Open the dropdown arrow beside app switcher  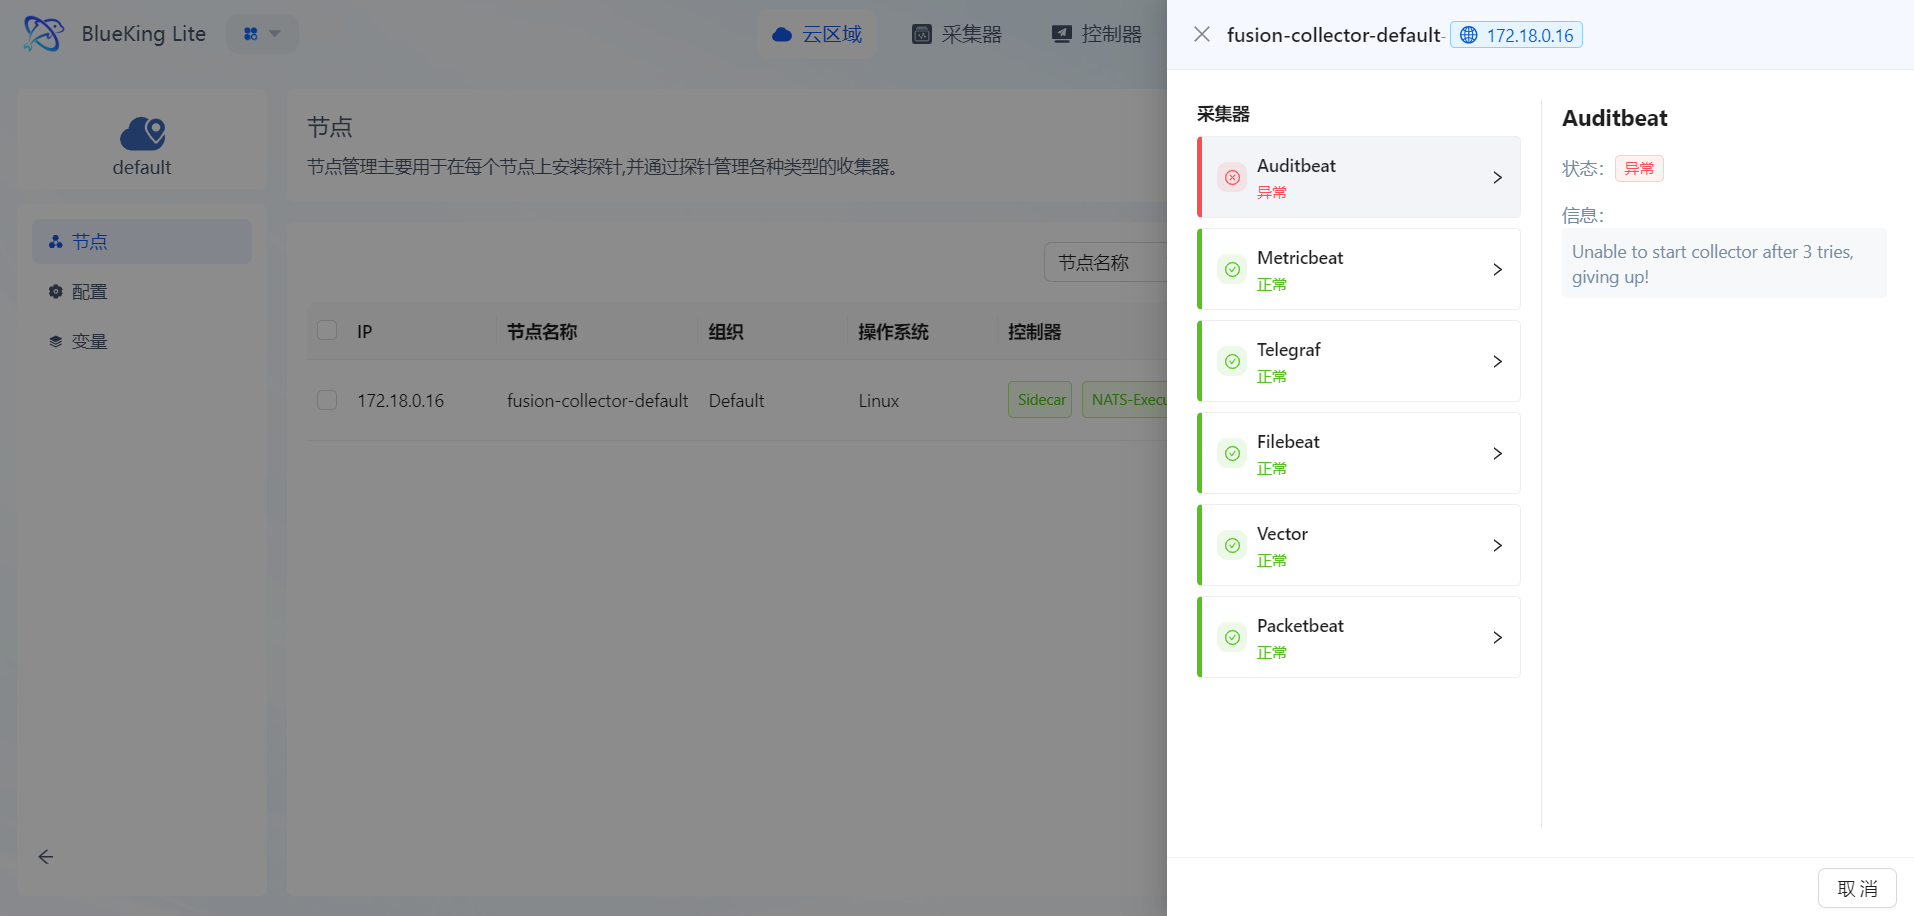[x=275, y=34]
